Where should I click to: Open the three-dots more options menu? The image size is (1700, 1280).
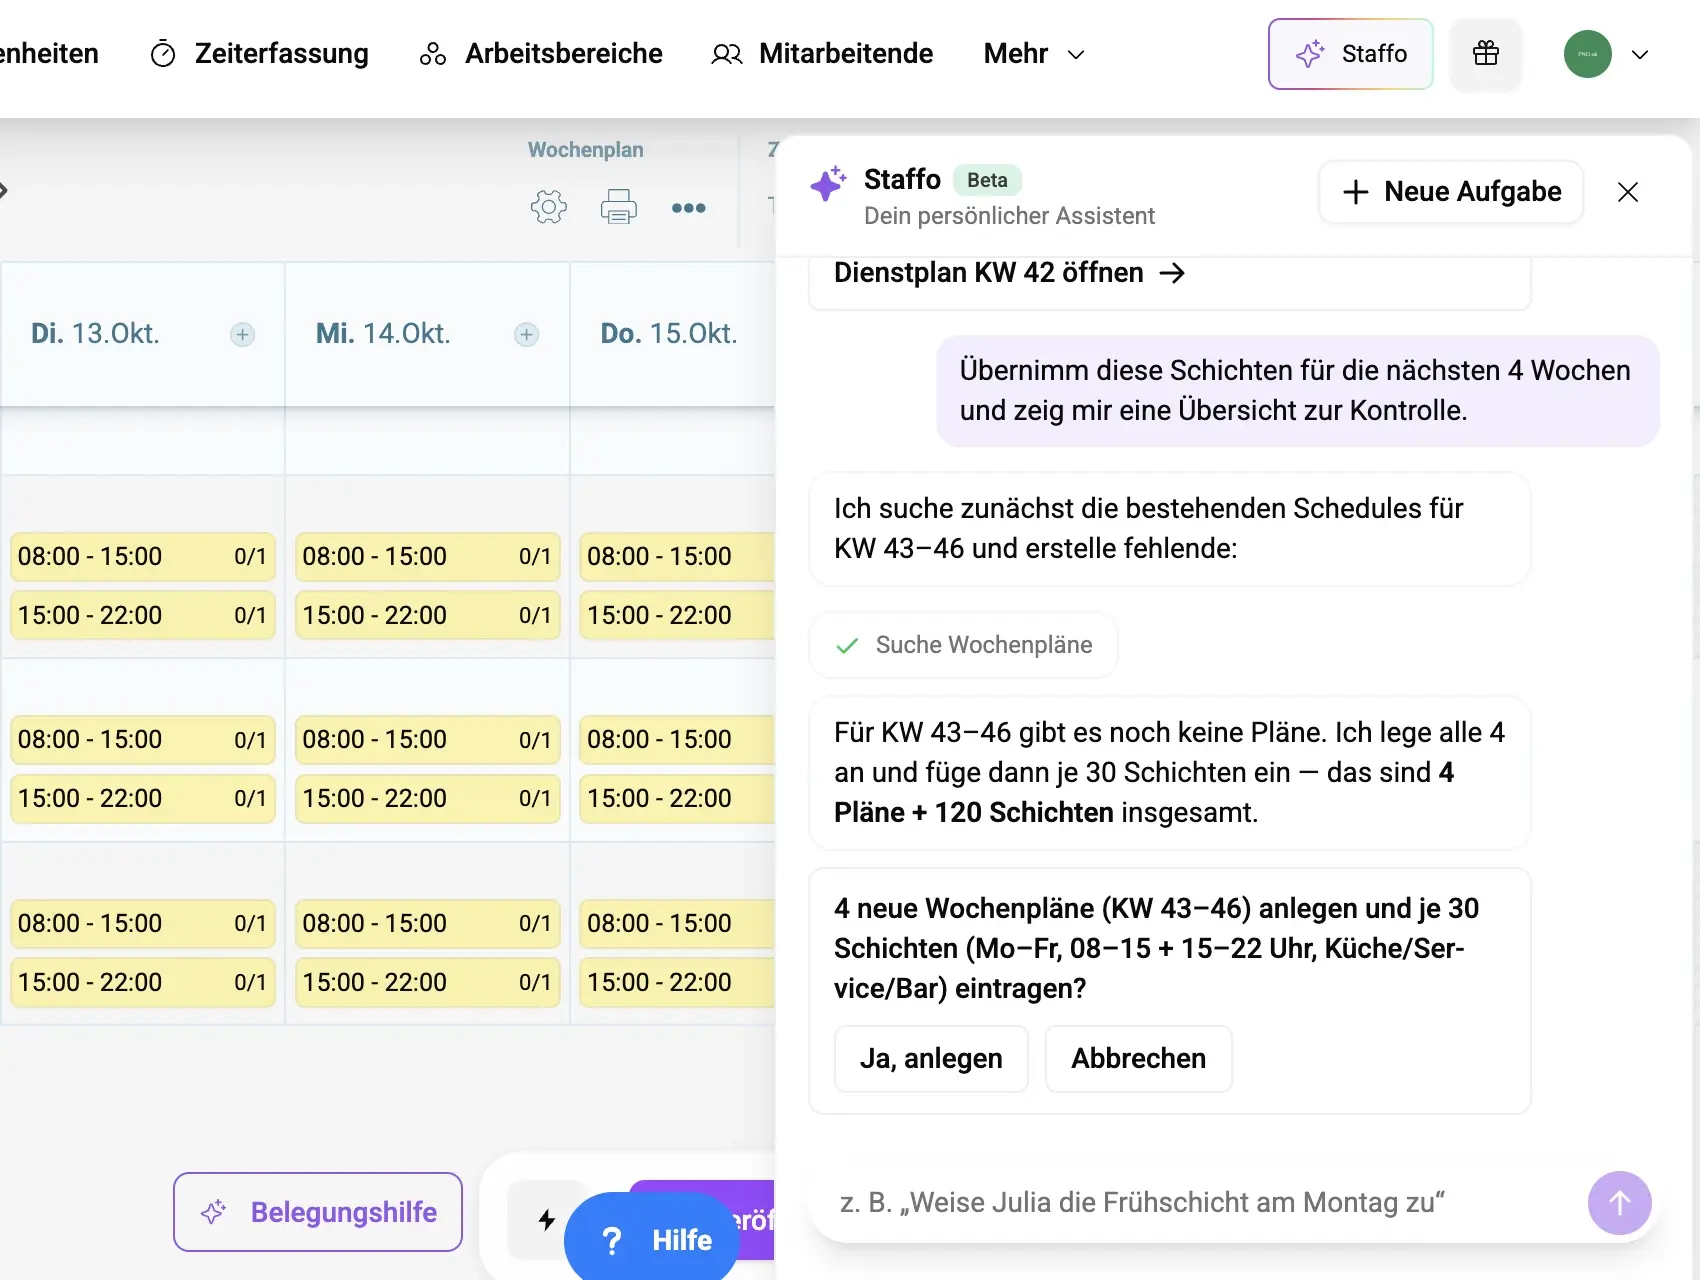tap(689, 208)
